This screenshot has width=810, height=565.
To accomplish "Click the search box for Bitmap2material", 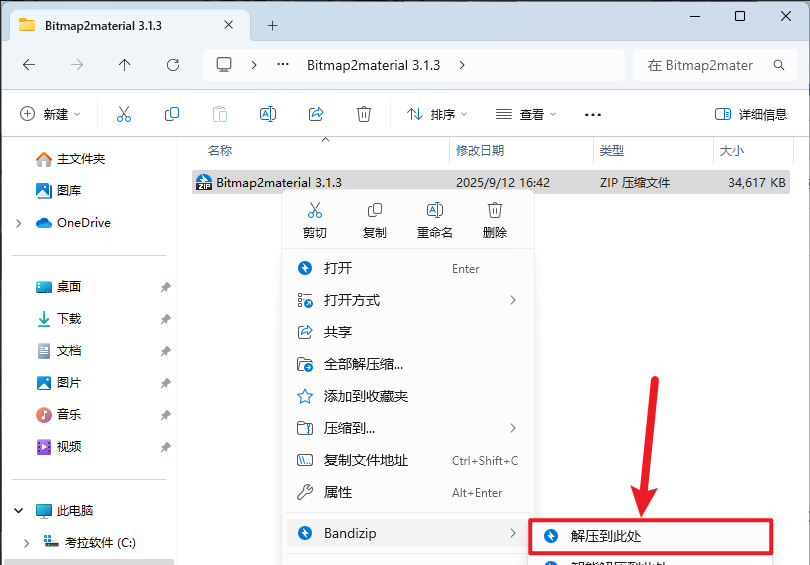I will coord(715,65).
